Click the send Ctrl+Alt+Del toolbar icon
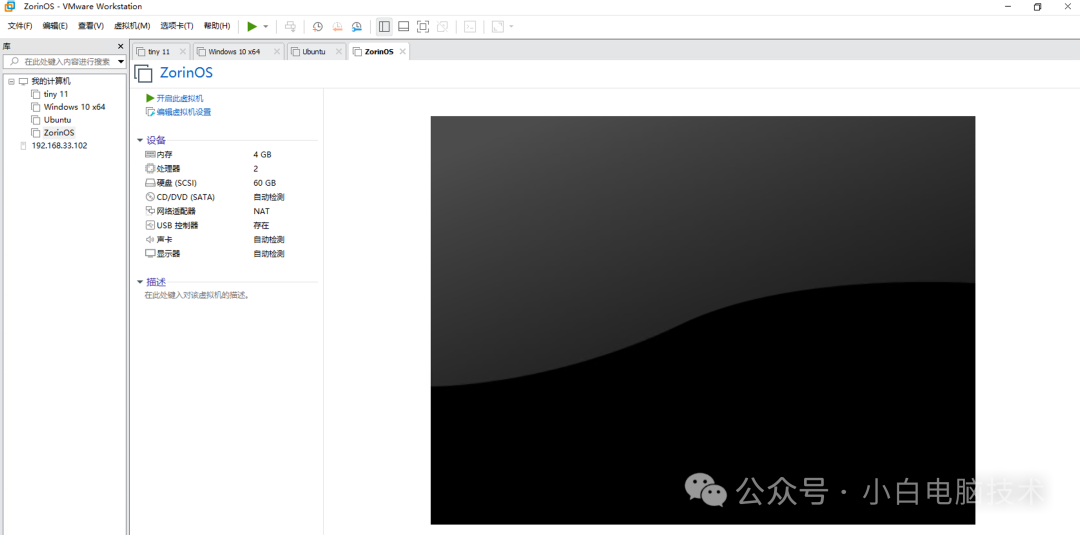Image resolution: width=1080 pixels, height=535 pixels. point(291,26)
